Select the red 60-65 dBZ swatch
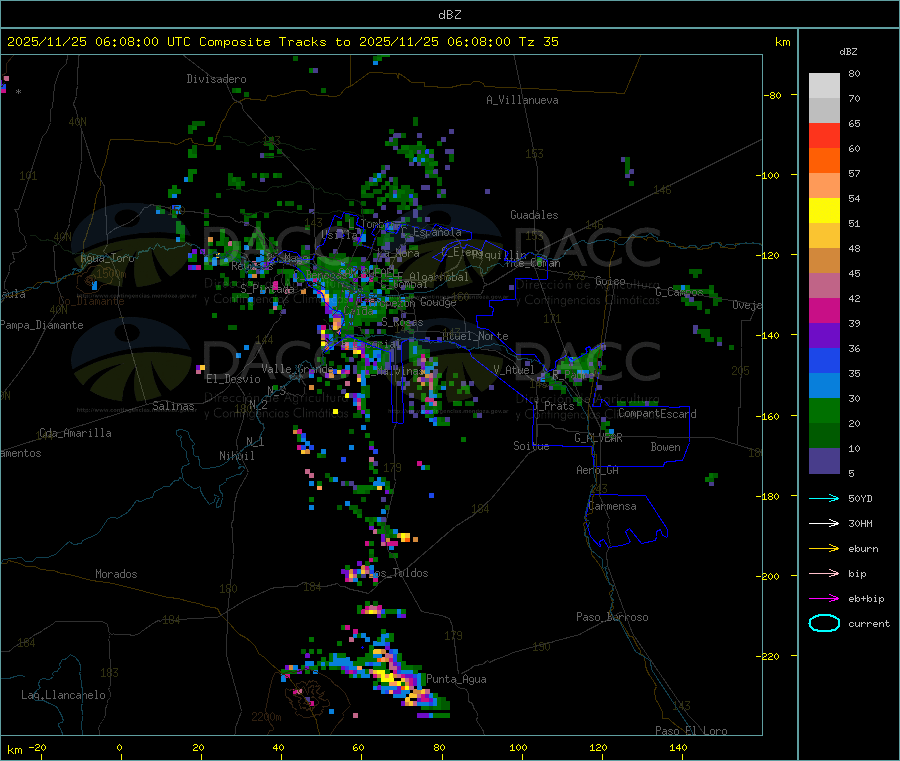This screenshot has height=761, width=900. (824, 135)
